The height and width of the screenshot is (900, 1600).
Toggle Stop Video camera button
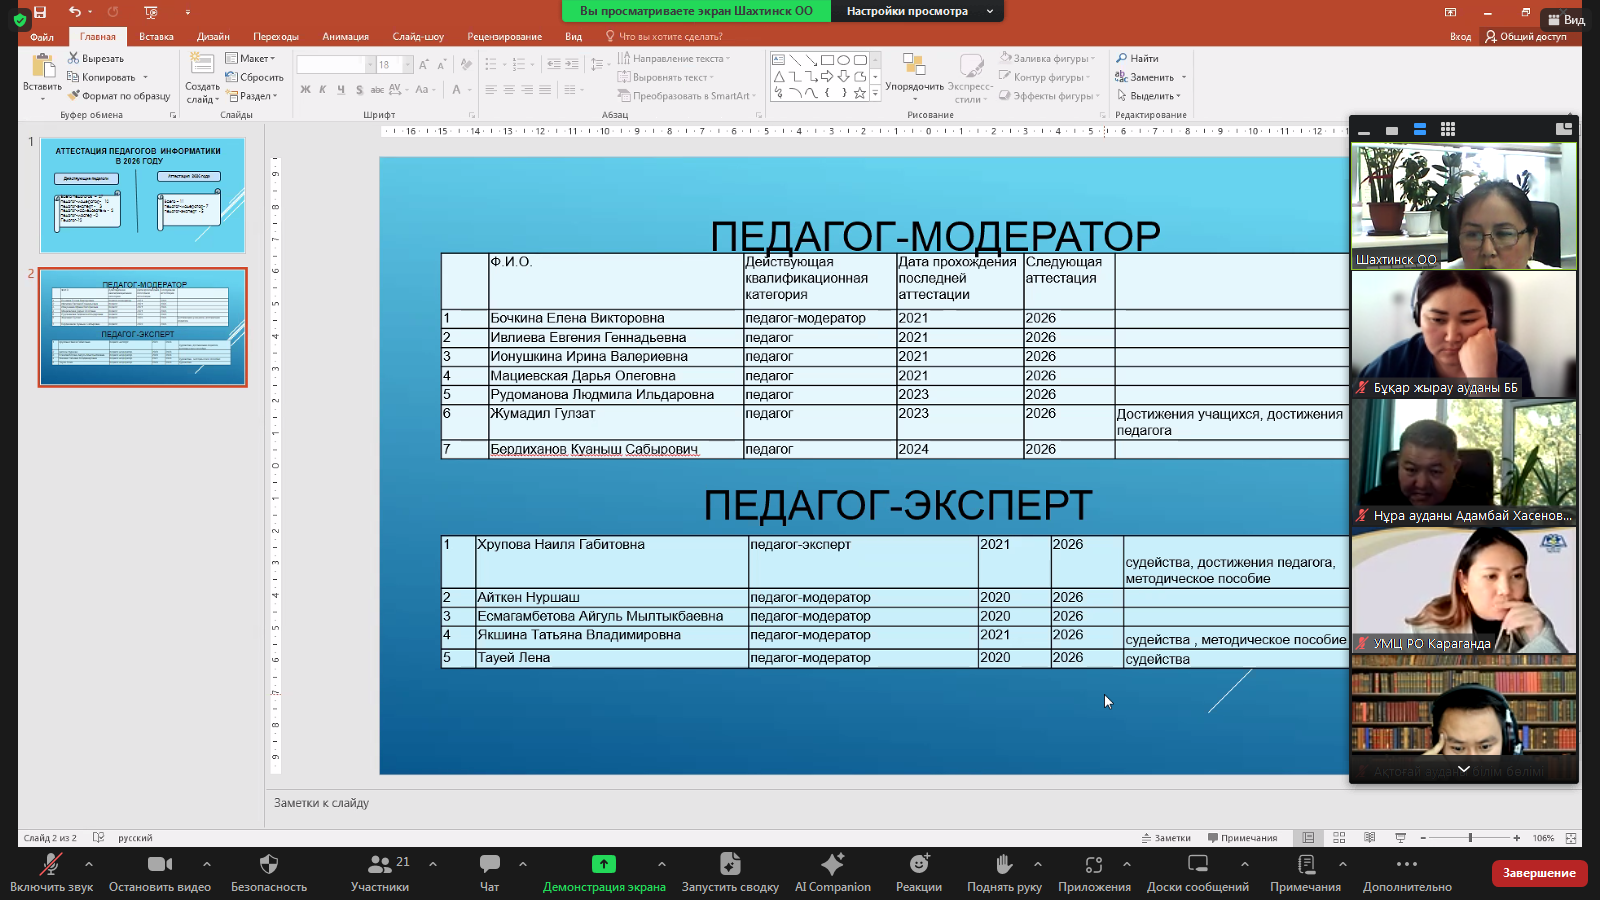[x=160, y=865]
